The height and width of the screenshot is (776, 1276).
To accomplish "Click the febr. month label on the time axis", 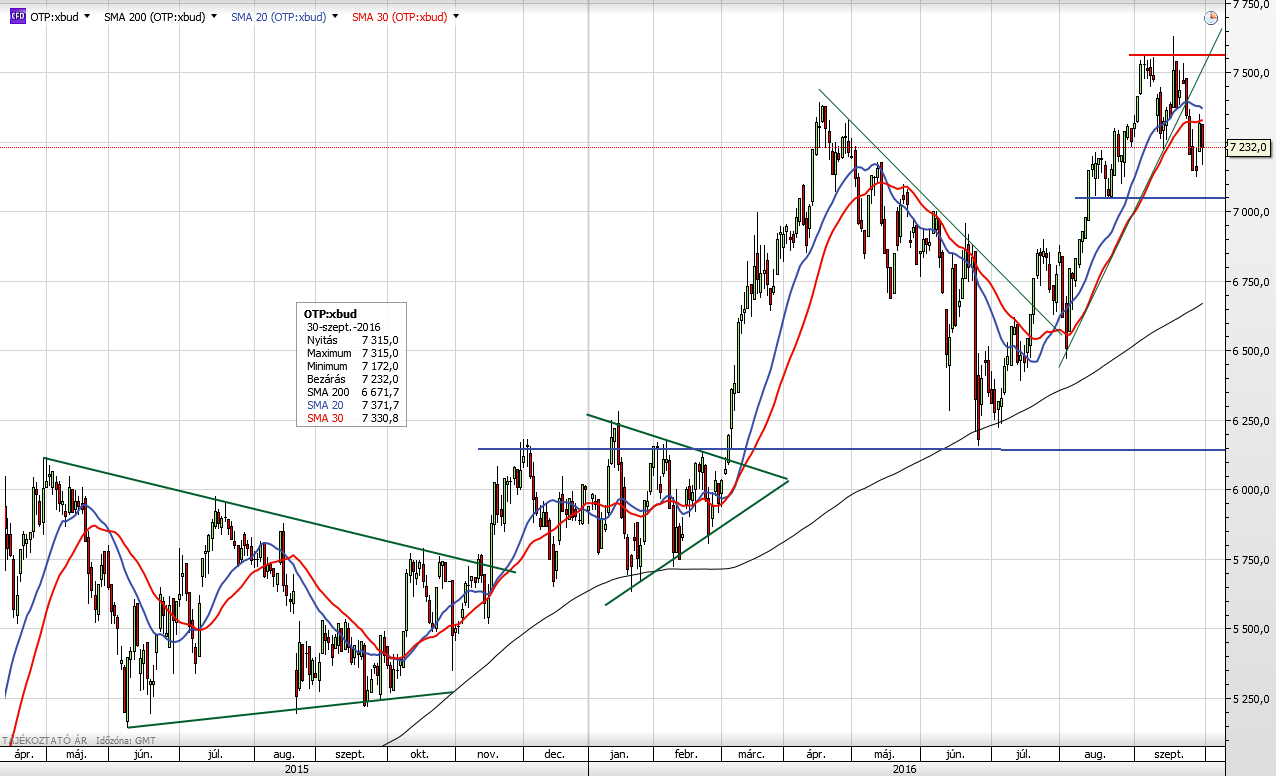I will 686,753.
